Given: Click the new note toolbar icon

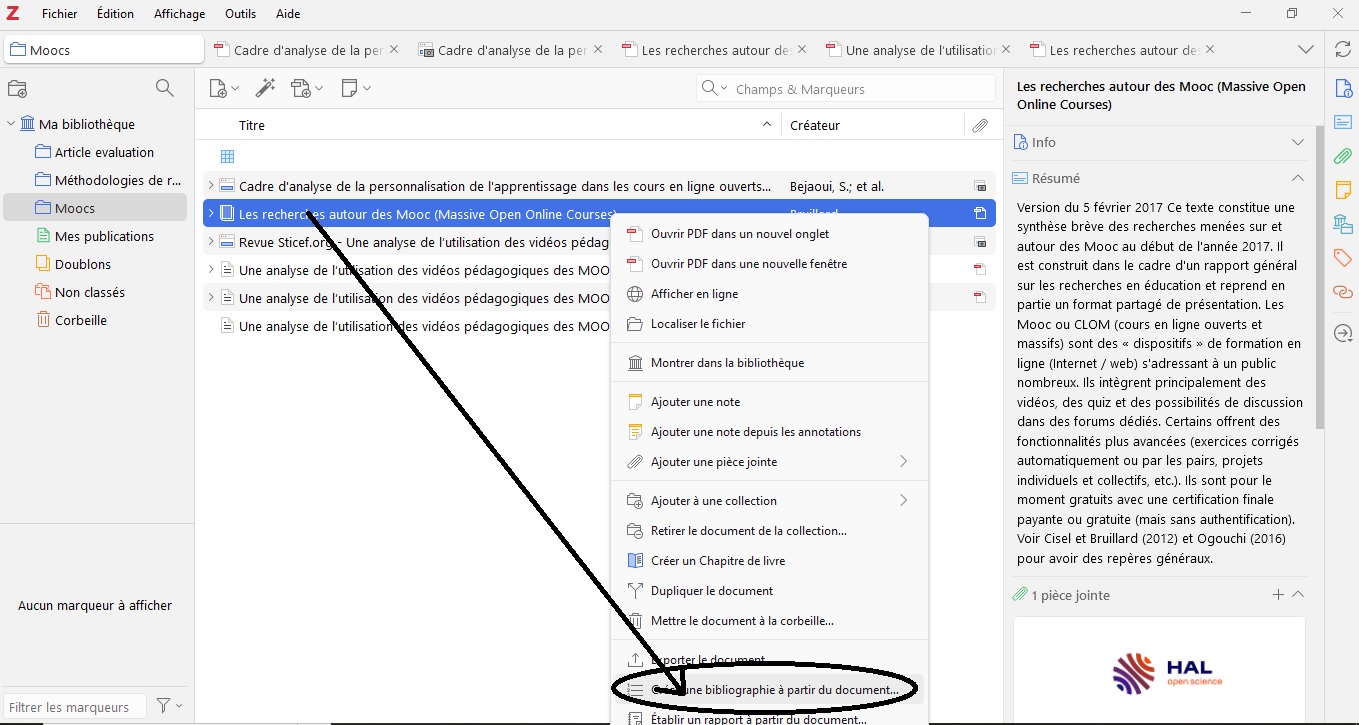Looking at the screenshot, I should point(355,89).
